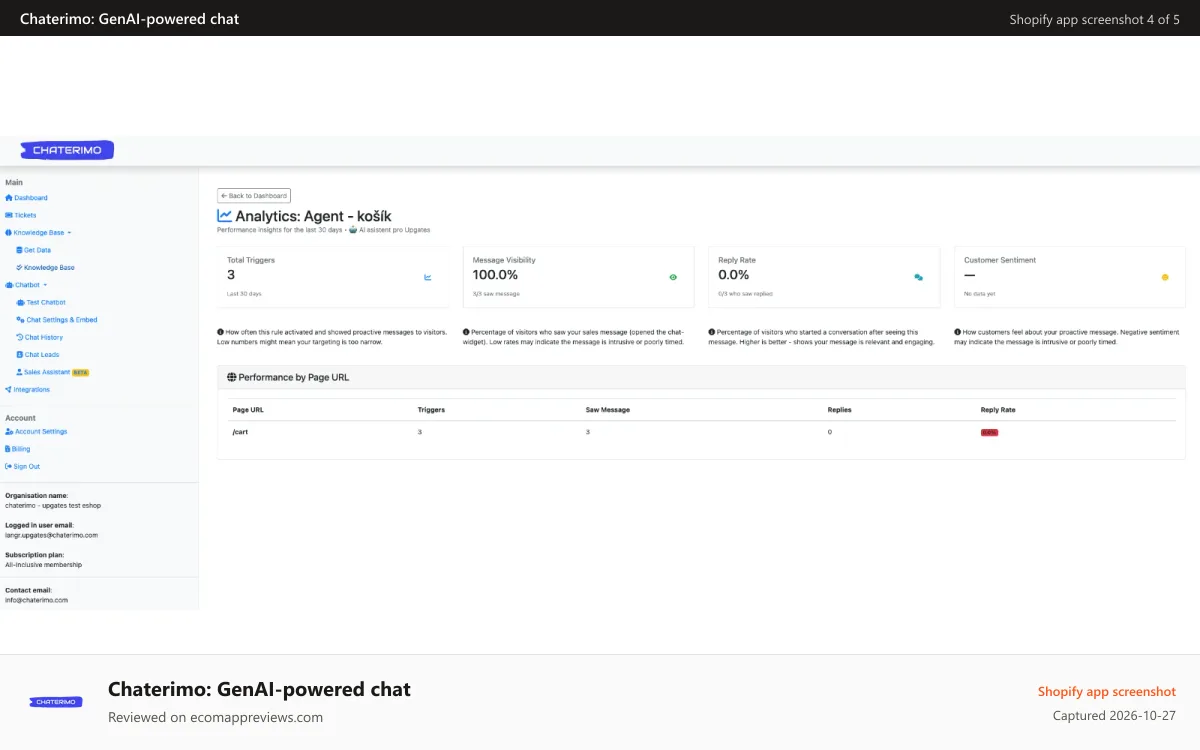Collapse the Chatbot section caret
Viewport: 1200px width, 750px height.
pos(45,285)
